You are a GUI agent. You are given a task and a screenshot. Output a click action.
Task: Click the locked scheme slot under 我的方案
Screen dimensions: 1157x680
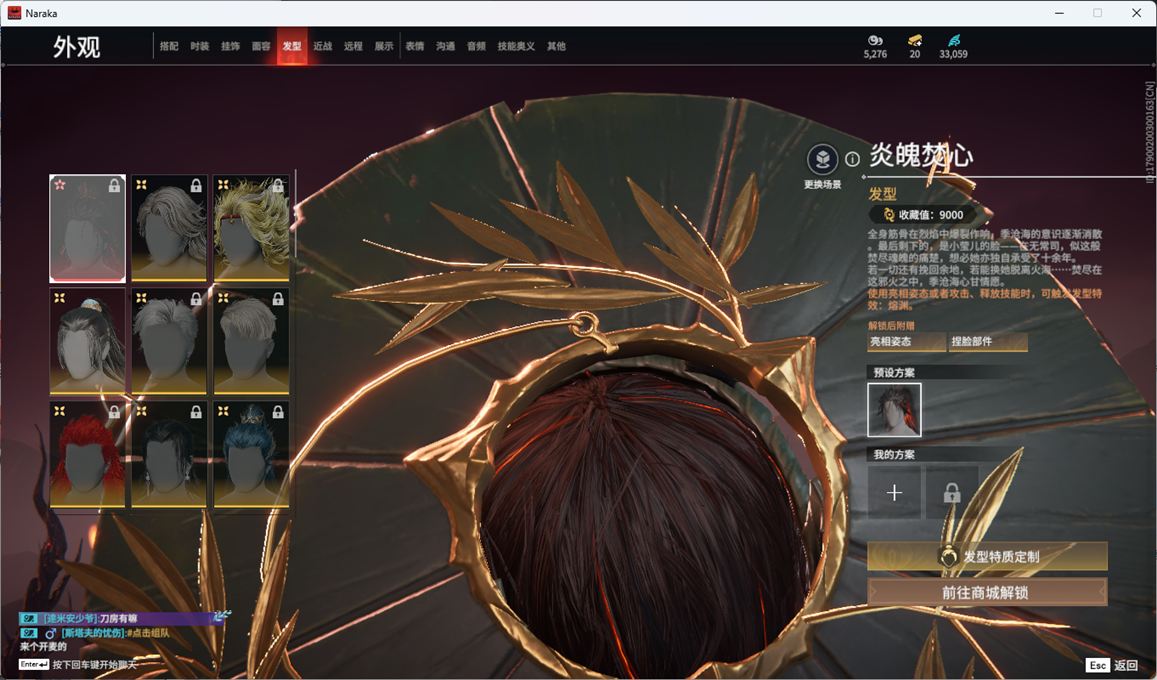coord(952,492)
